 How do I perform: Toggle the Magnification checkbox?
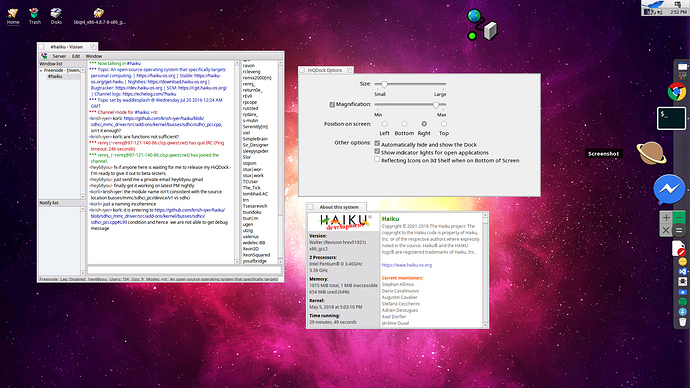click(x=332, y=105)
